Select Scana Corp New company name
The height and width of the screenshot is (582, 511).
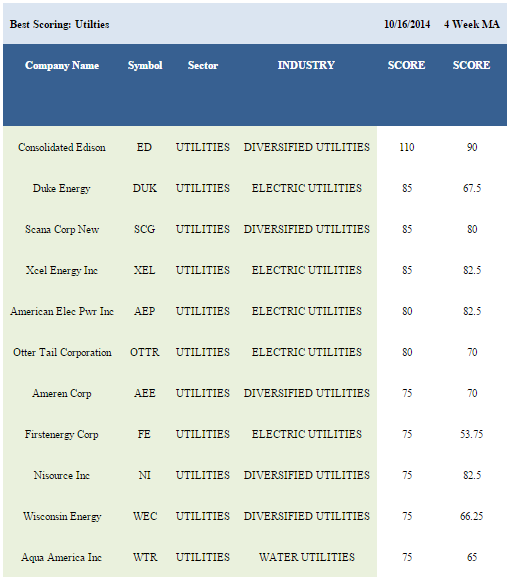(x=62, y=229)
